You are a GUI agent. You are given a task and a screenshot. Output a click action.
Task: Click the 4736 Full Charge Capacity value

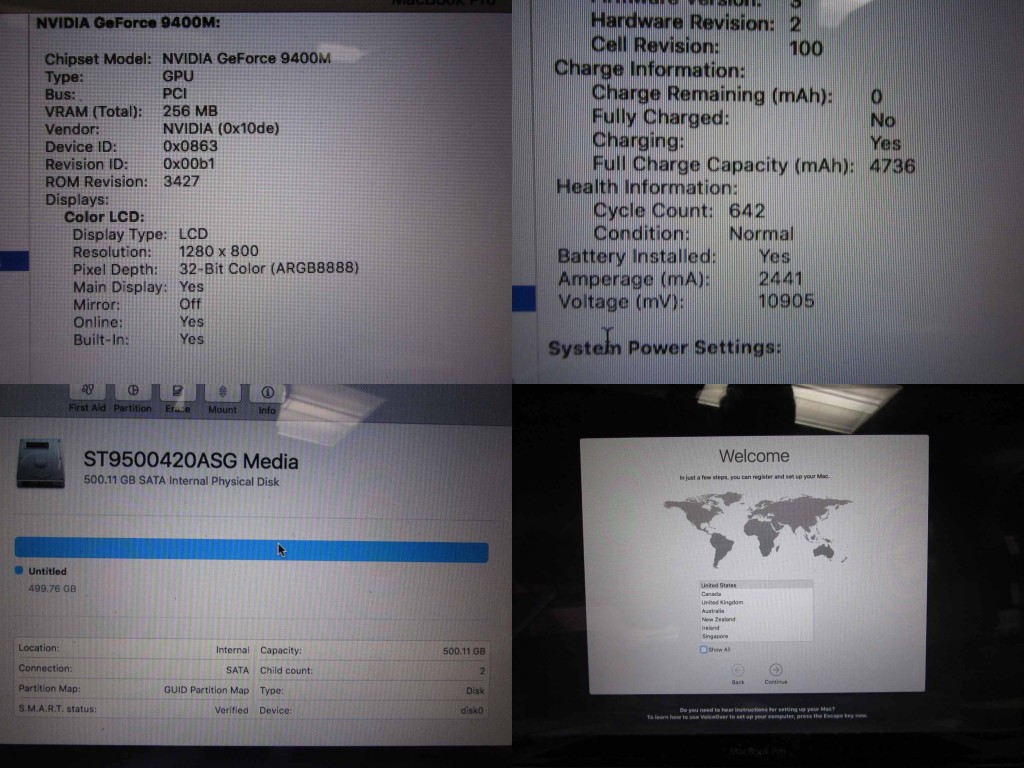coord(893,166)
